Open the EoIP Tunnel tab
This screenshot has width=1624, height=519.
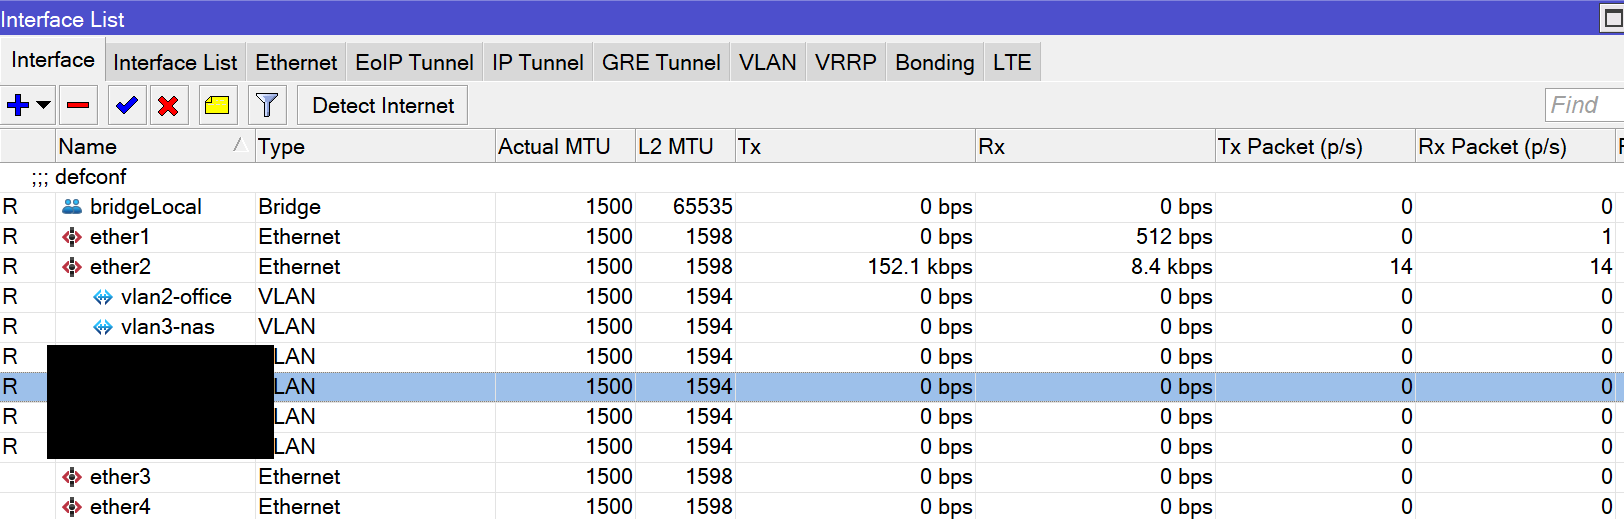[414, 62]
